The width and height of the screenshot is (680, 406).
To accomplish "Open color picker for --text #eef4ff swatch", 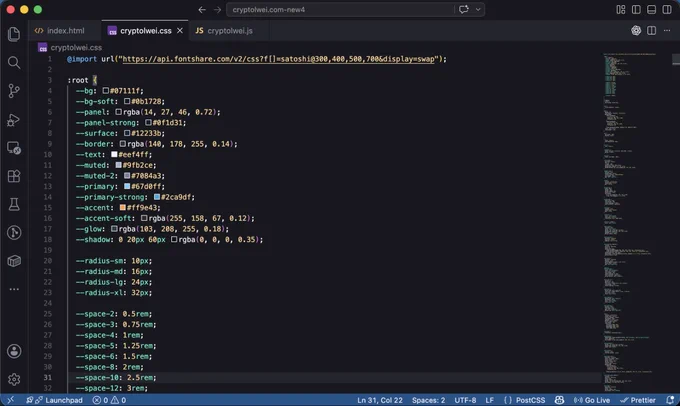I will click(x=114, y=154).
